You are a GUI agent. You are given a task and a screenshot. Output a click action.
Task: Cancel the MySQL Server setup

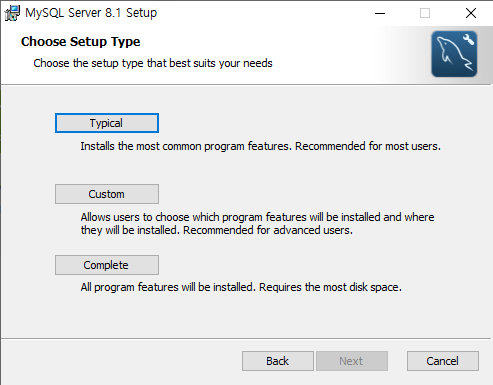(443, 361)
